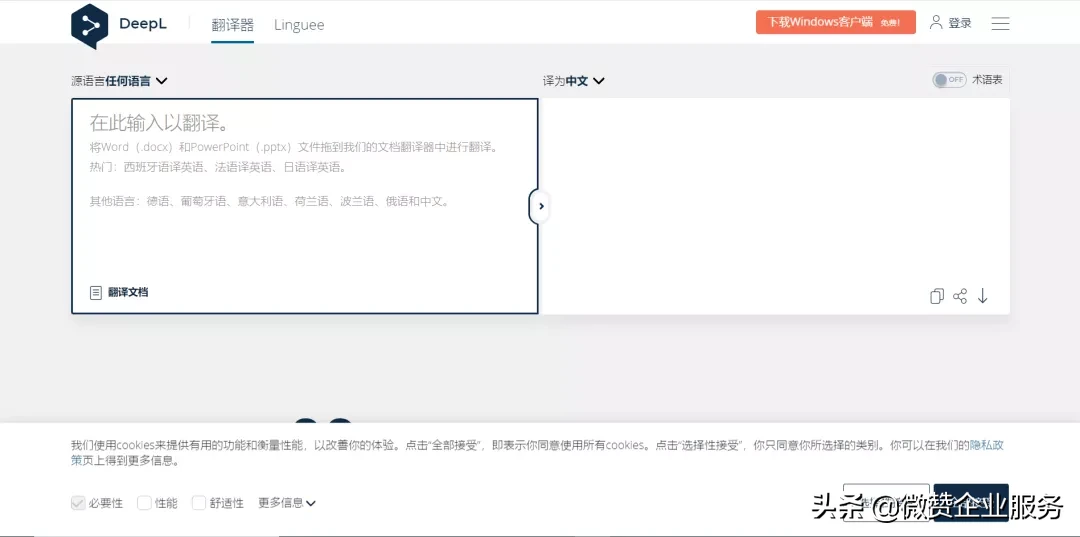This screenshot has width=1080, height=537.
Task: Click the 登录 login link
Action: click(960, 23)
